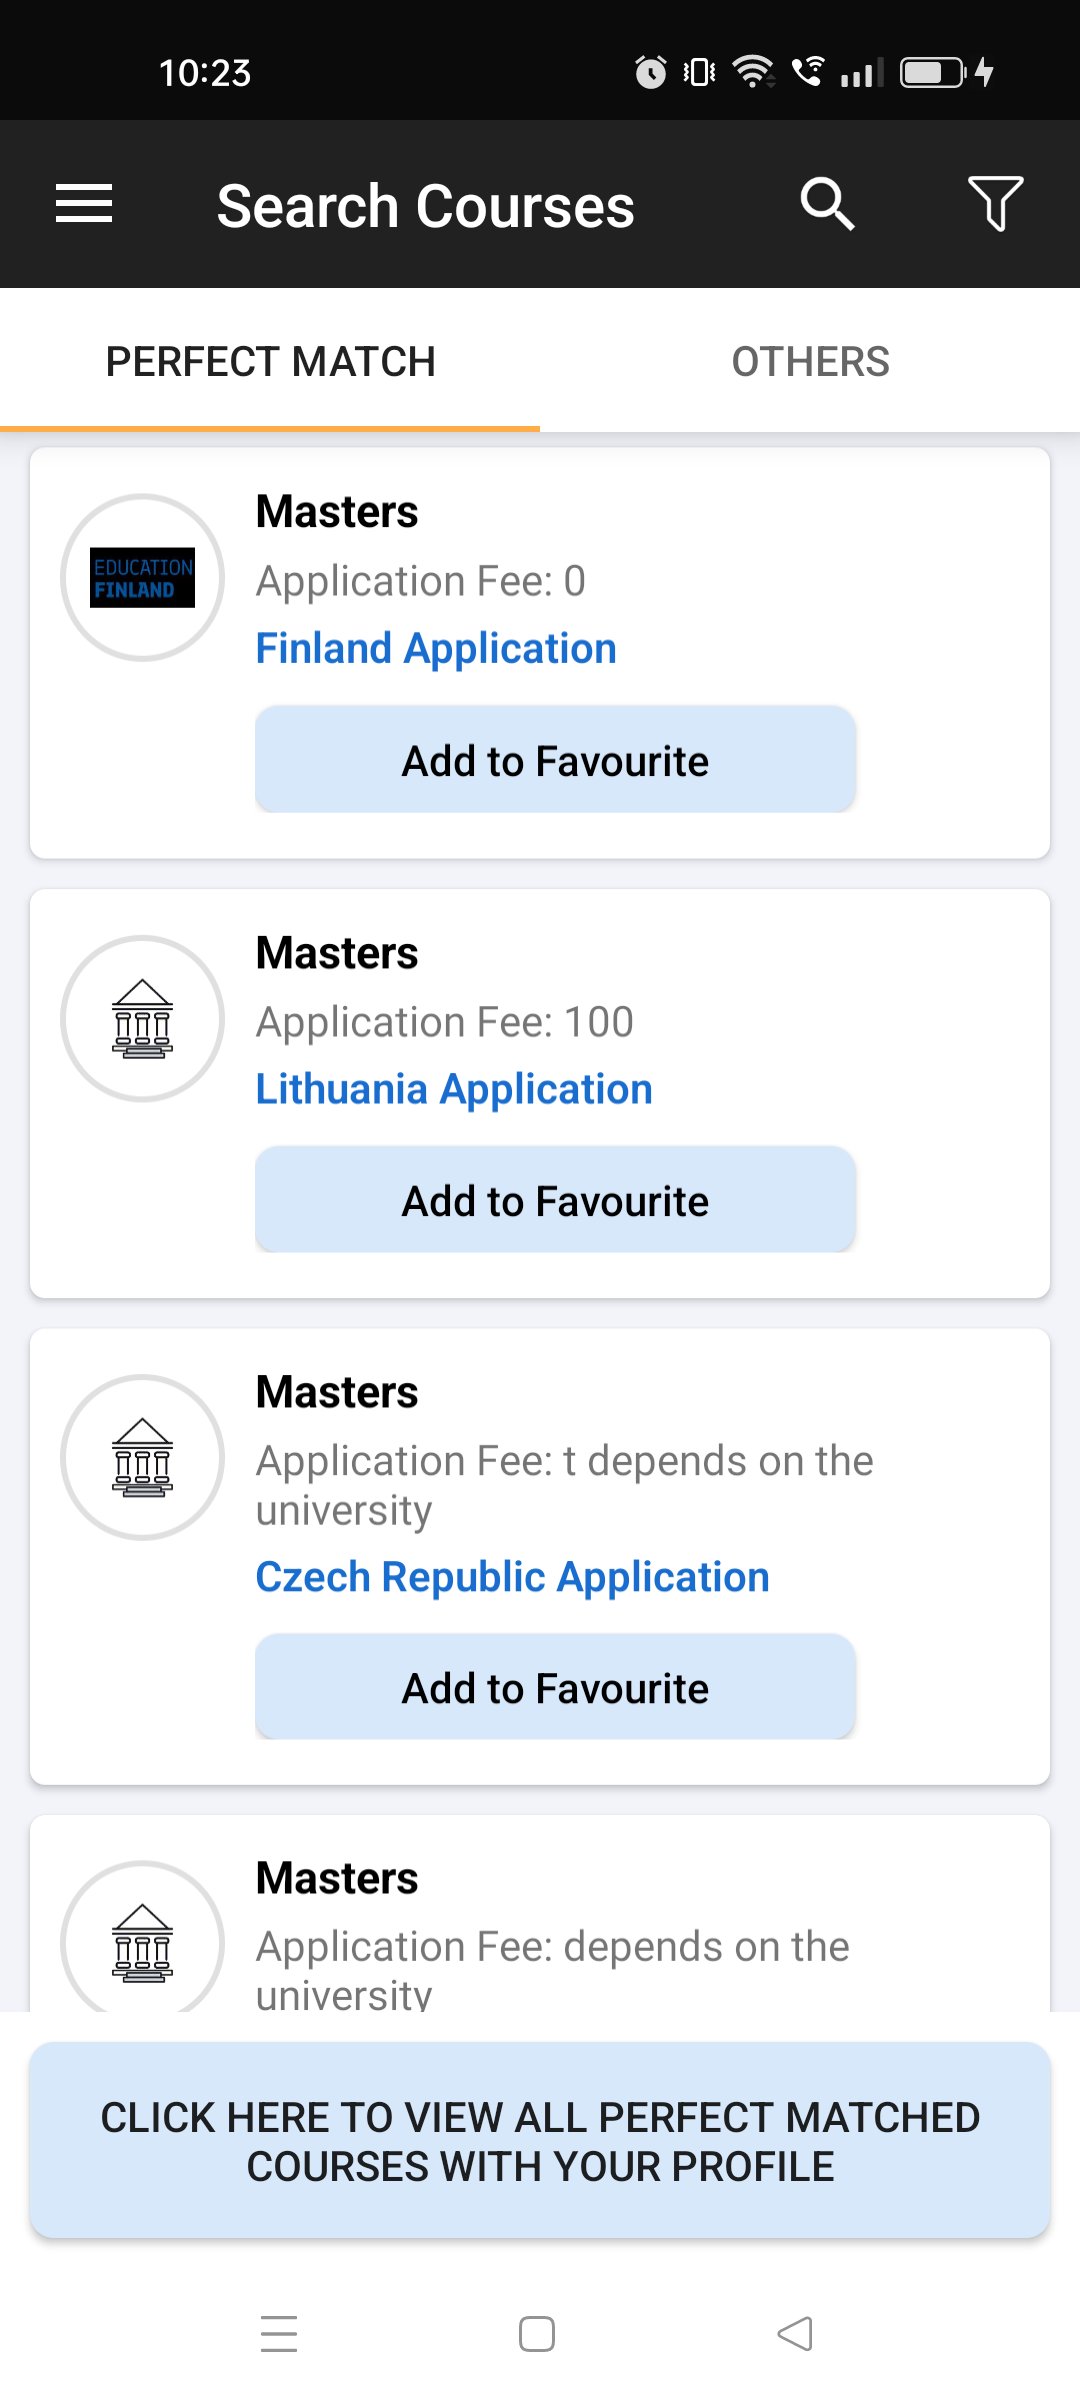The width and height of the screenshot is (1080, 2400).
Task: Add Lithuania Application to favourites
Action: click(555, 1200)
